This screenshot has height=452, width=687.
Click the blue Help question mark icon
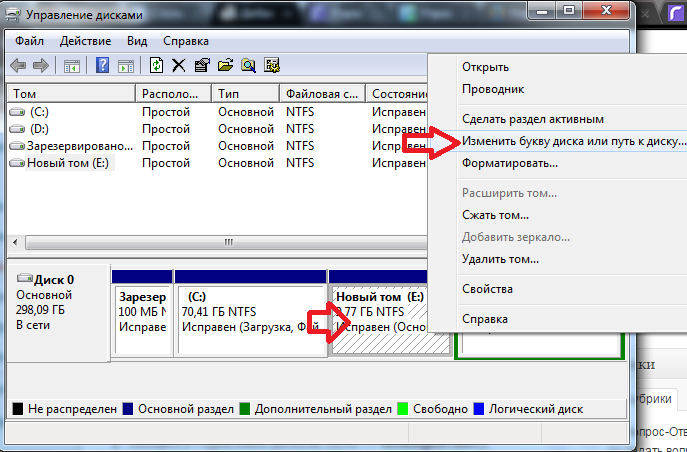coord(102,66)
